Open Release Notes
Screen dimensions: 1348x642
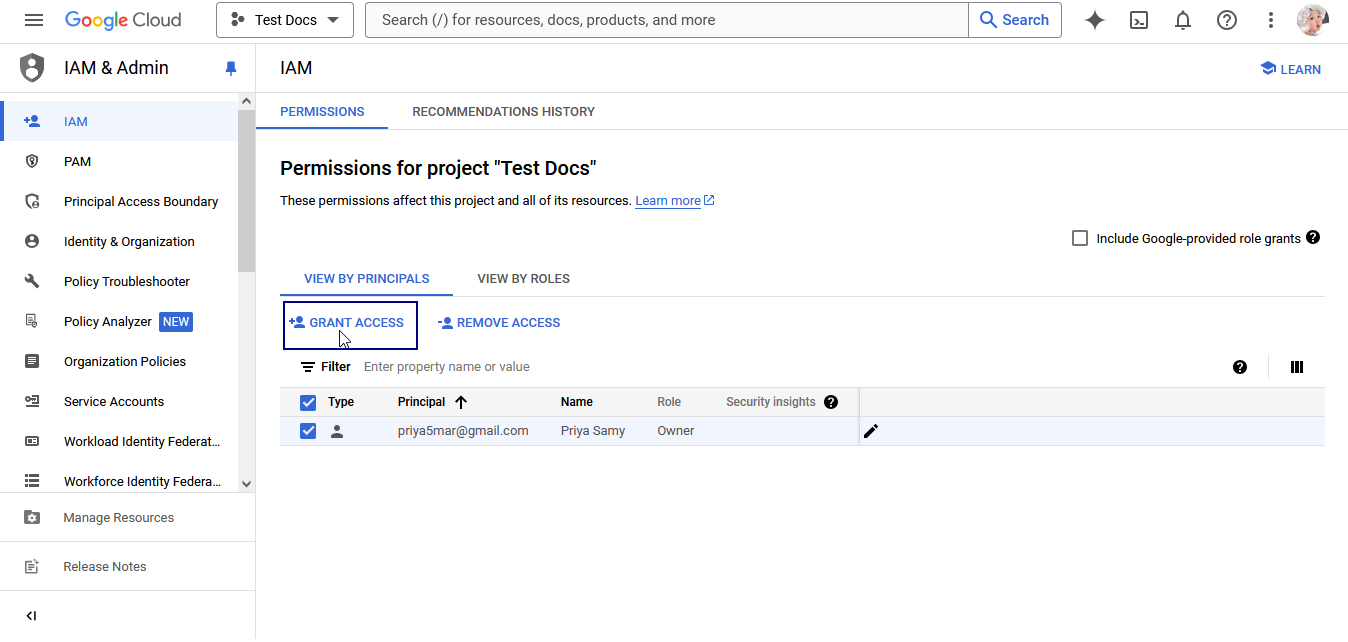coord(127,566)
